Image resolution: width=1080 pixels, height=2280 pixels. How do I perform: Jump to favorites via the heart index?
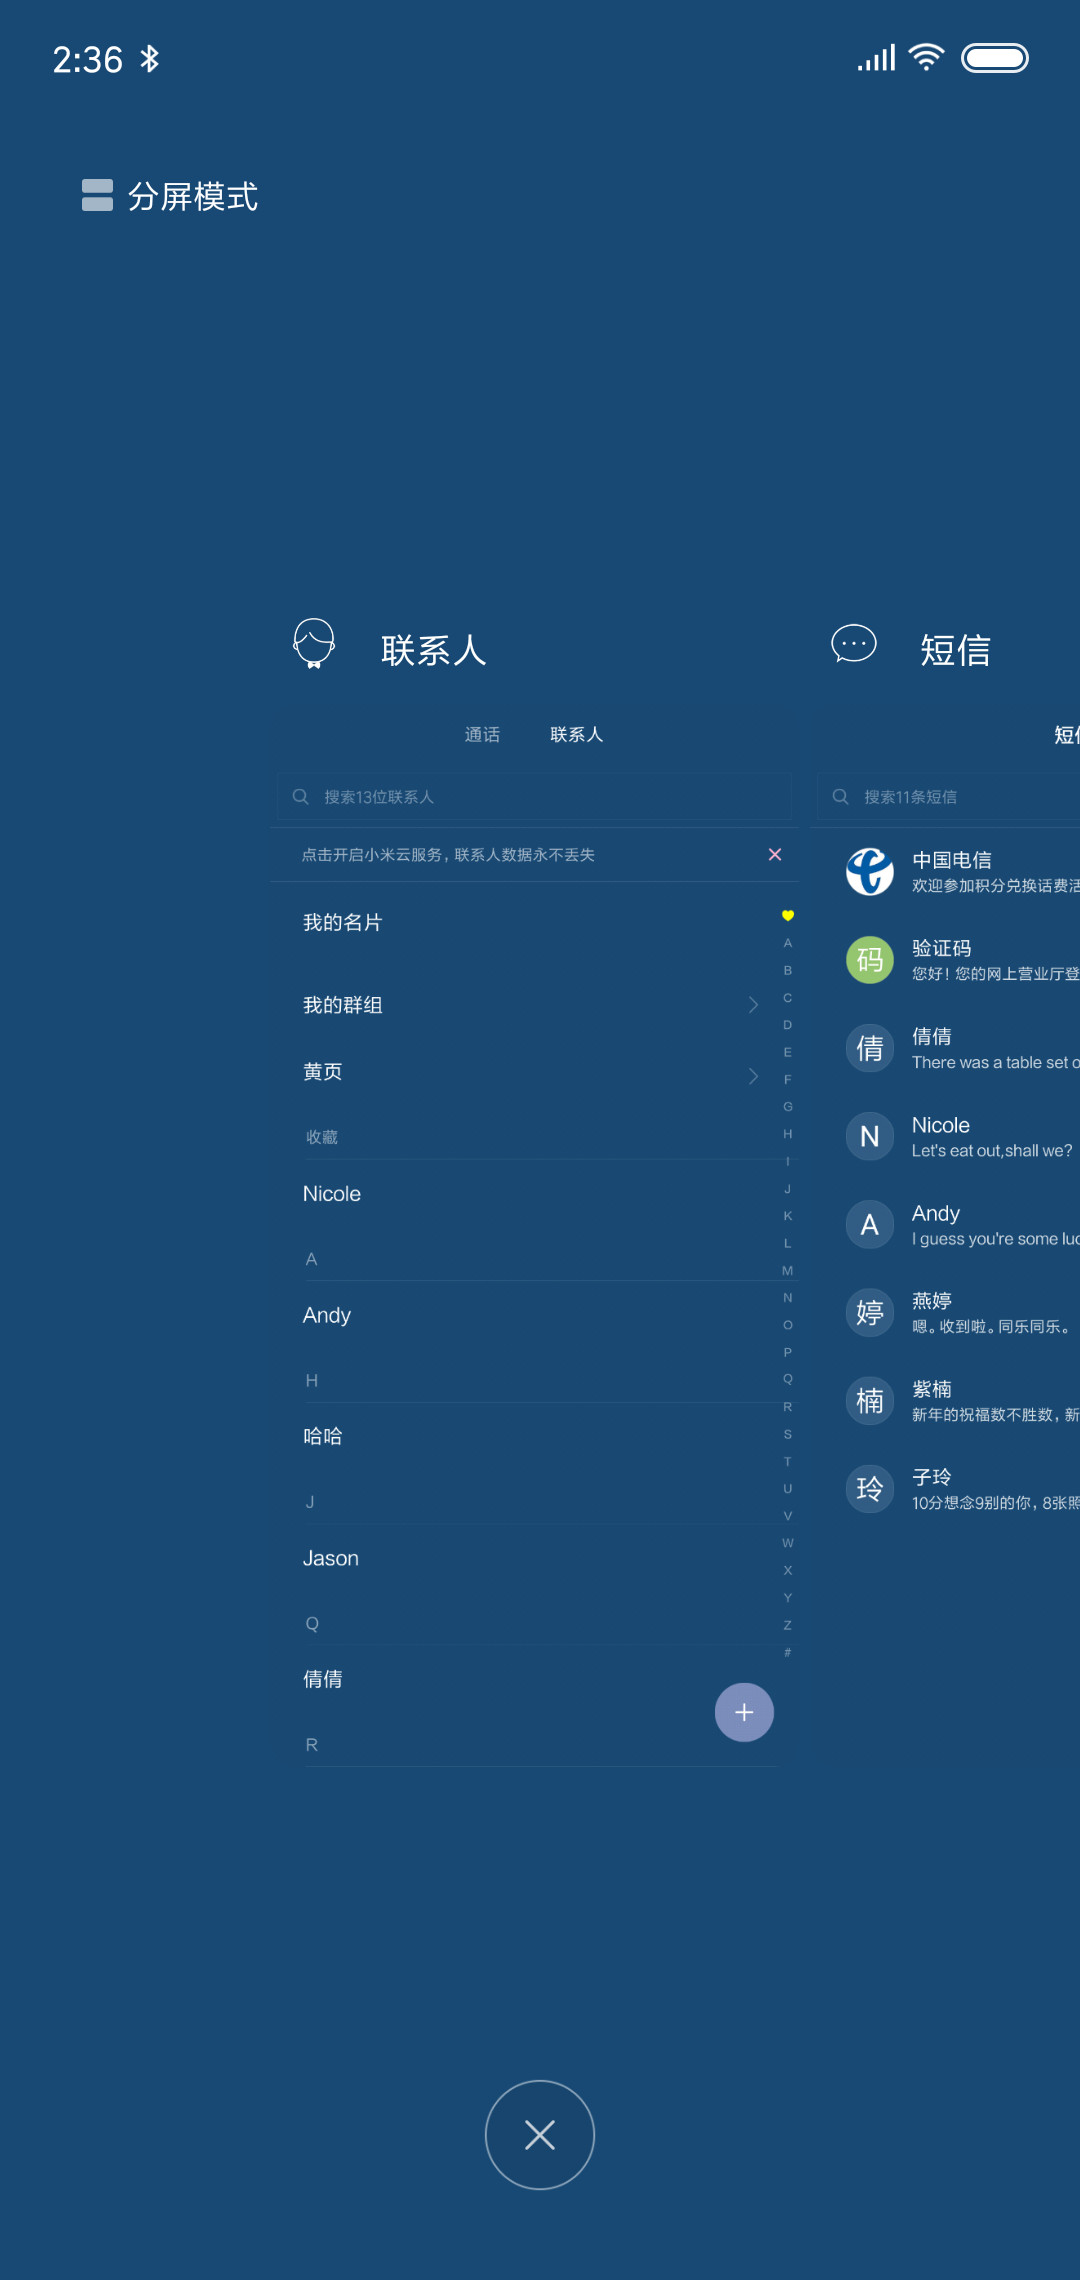click(x=788, y=915)
